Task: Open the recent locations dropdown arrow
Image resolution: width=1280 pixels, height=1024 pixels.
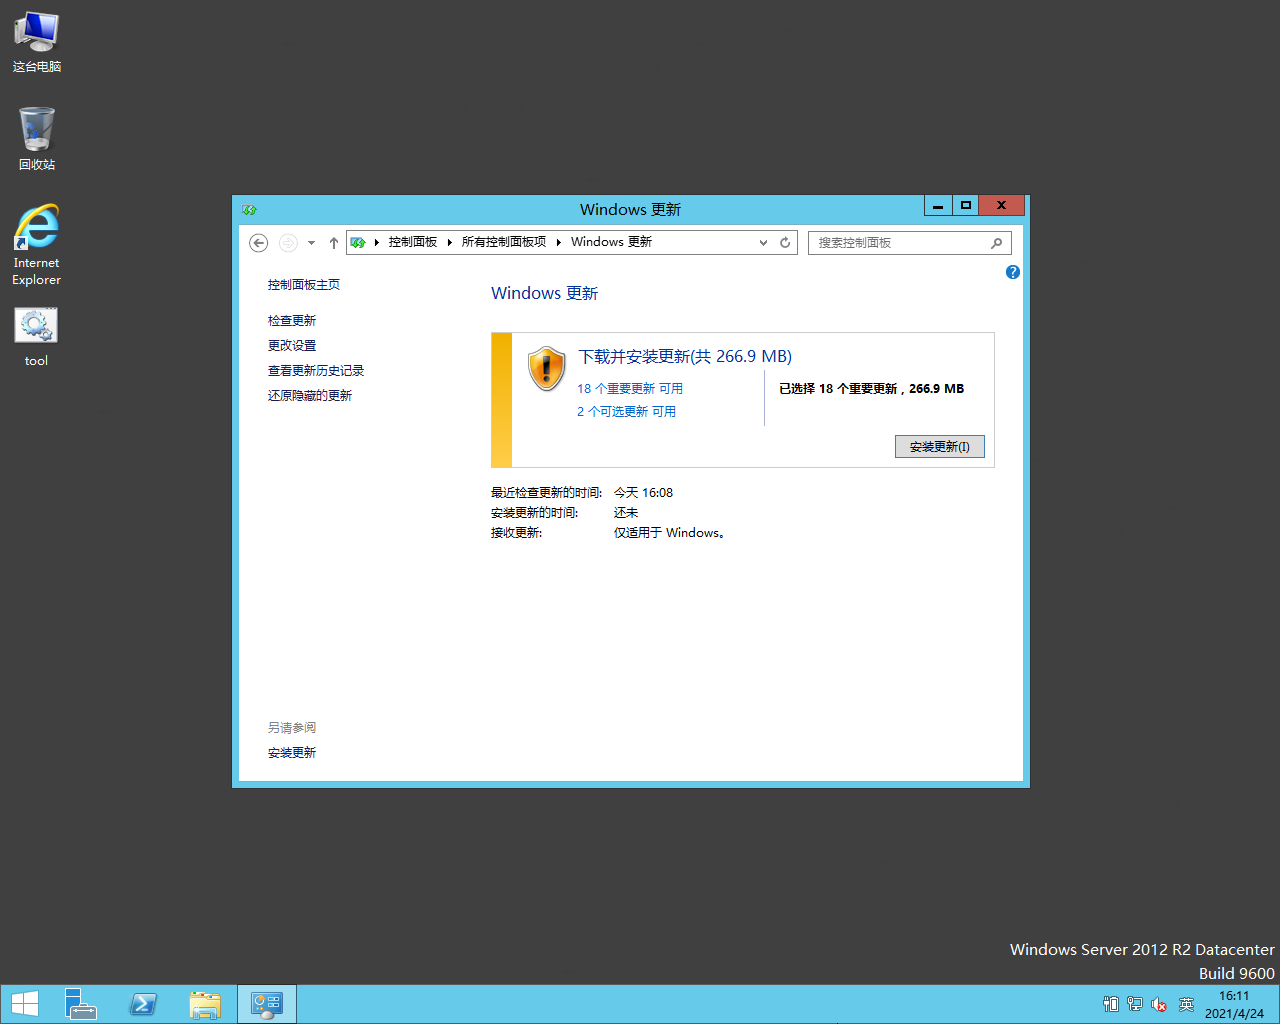Action: point(311,243)
